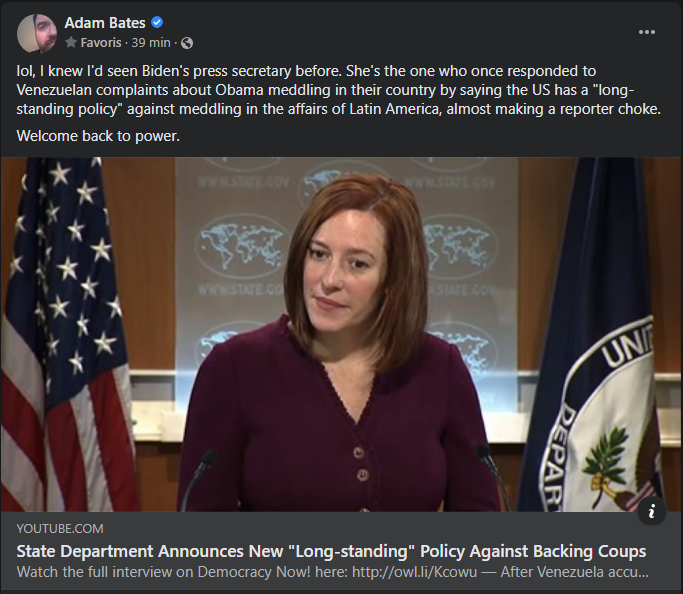The height and width of the screenshot is (594, 683).
Task: Open the State Department briefing video thumbnail
Action: (x=342, y=334)
